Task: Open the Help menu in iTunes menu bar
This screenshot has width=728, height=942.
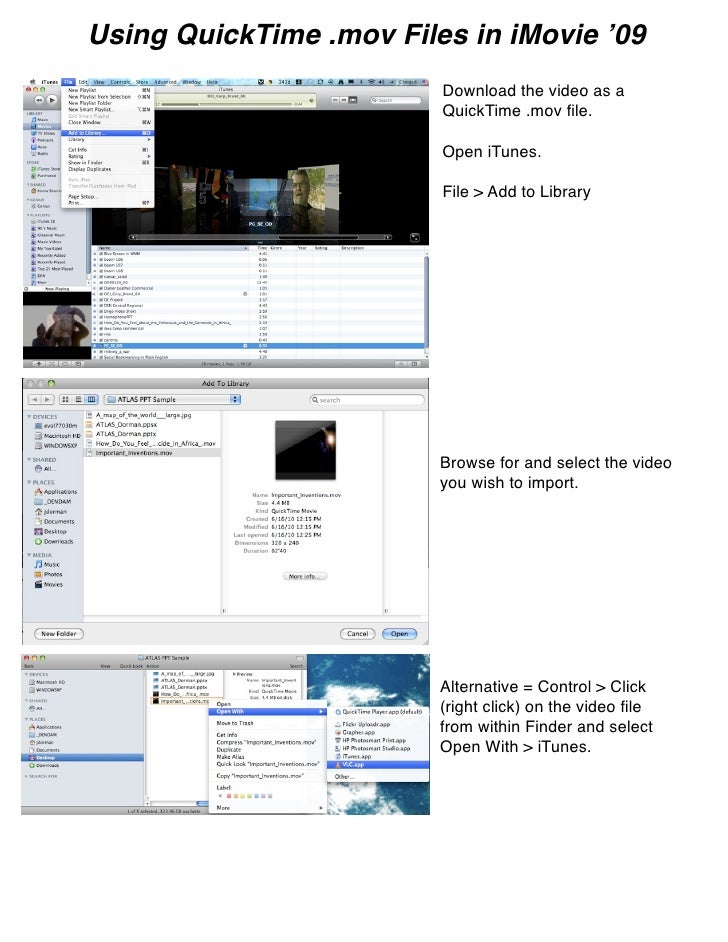Action: click(x=212, y=82)
